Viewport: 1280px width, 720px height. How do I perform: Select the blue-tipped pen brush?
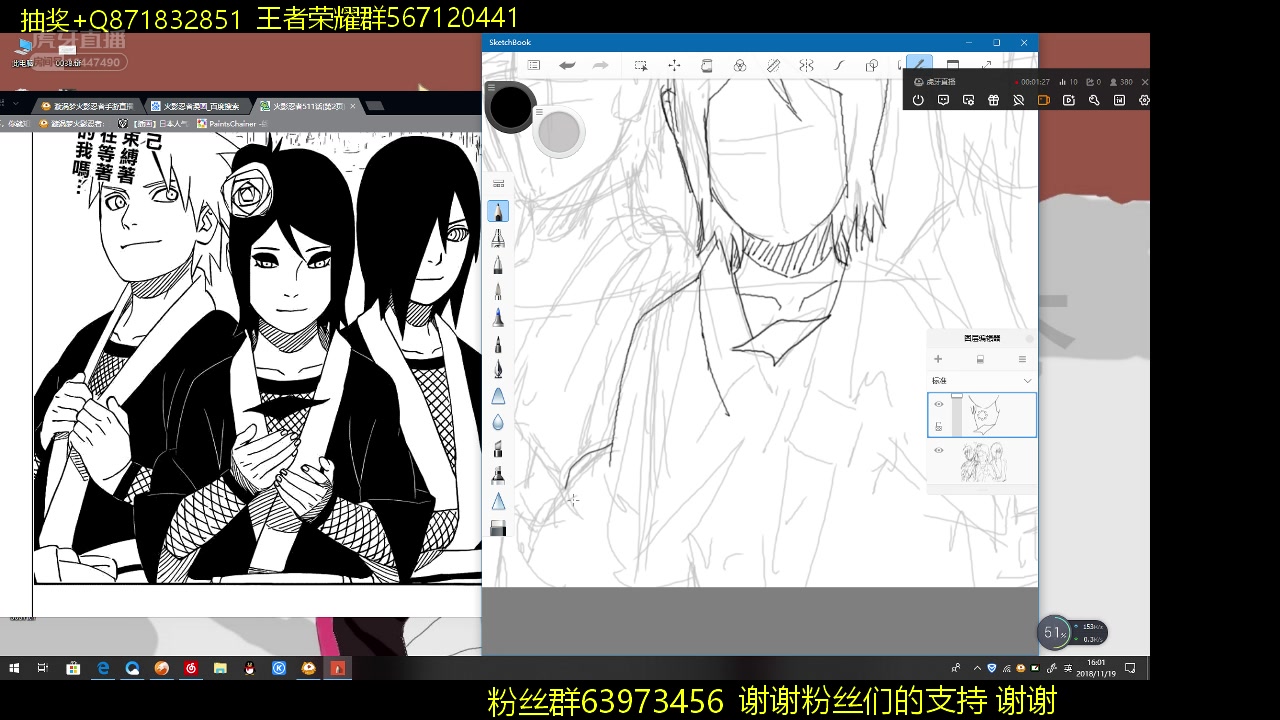click(x=498, y=317)
